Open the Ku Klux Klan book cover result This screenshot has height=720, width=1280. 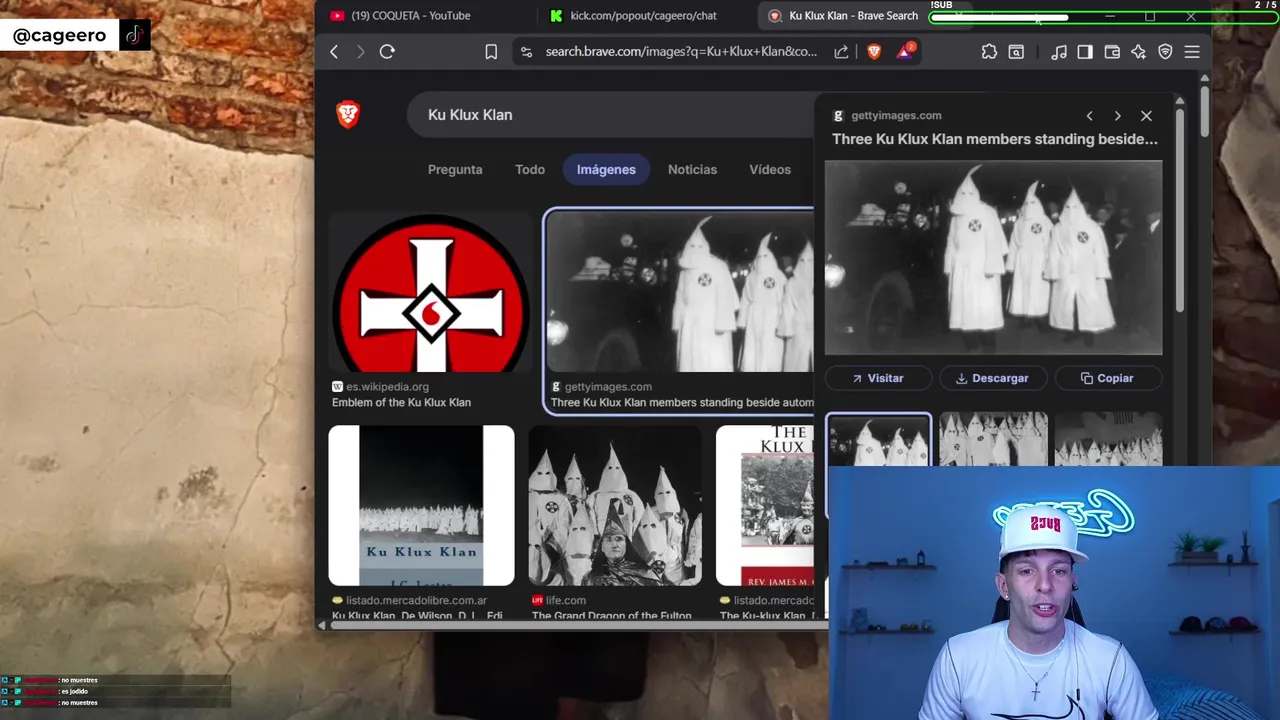(x=422, y=506)
